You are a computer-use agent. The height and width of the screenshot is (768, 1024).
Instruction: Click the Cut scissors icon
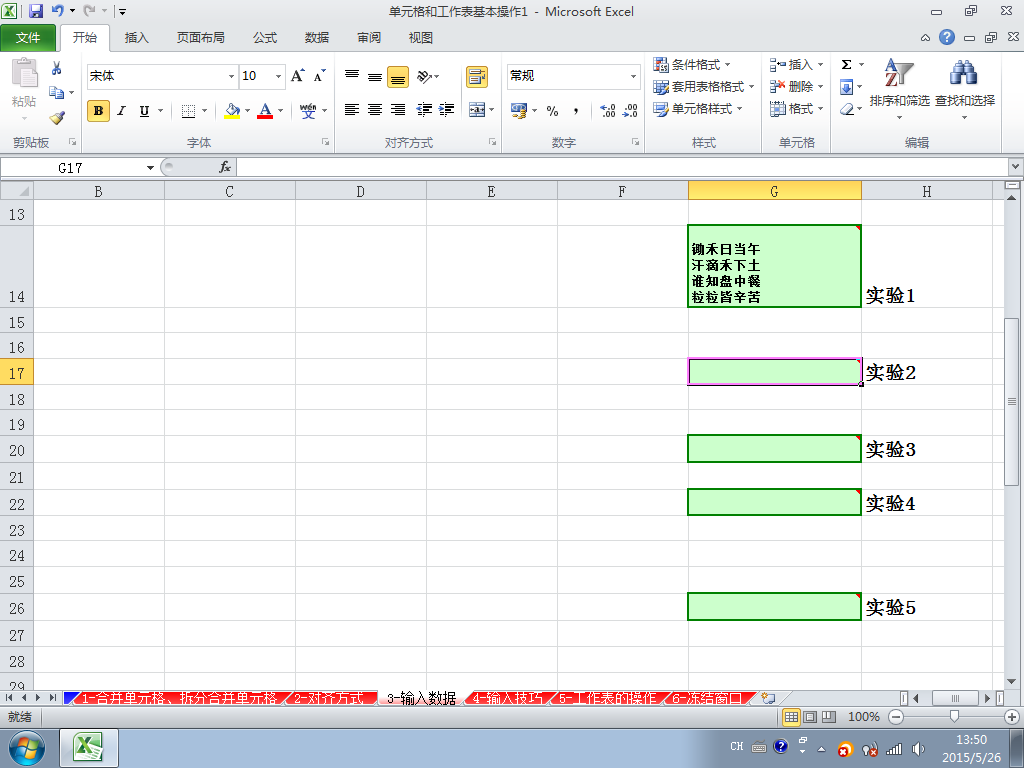pyautogui.click(x=57, y=68)
